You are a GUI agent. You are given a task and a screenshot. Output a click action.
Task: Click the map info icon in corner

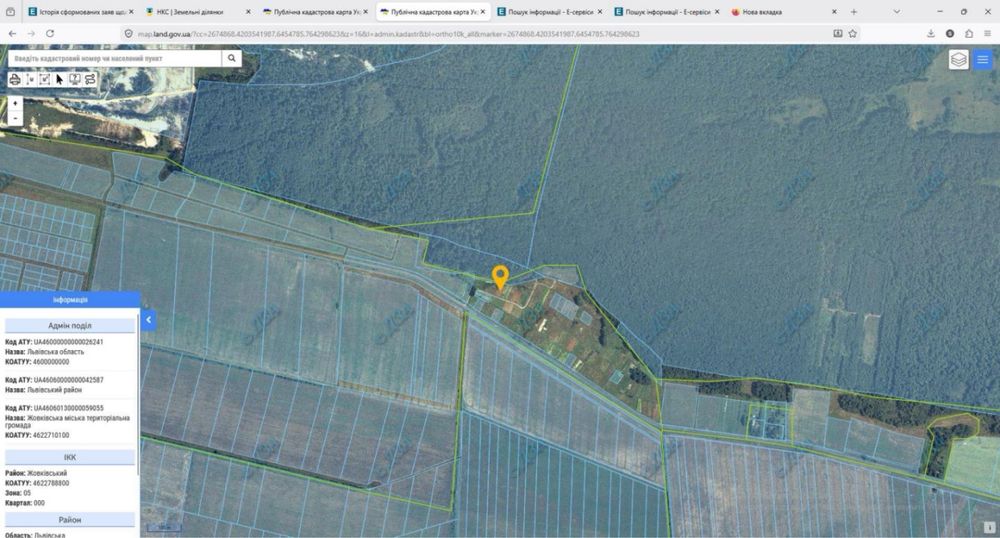989,527
